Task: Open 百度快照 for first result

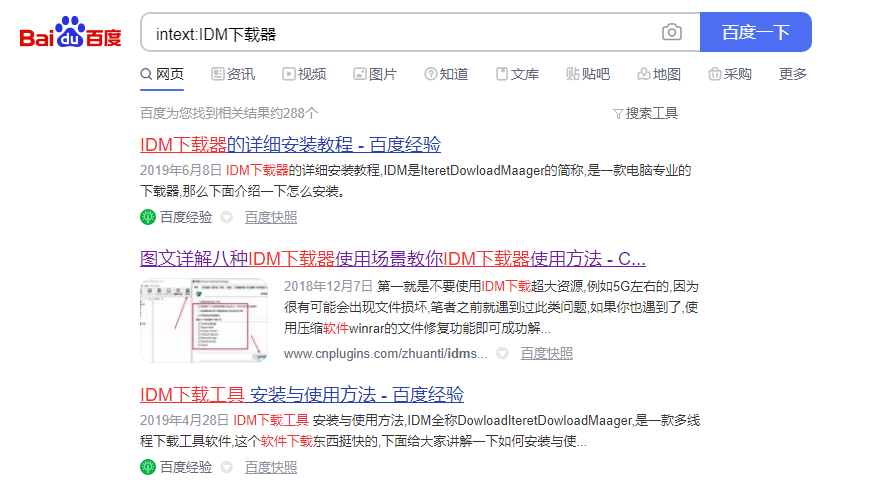Action: (x=271, y=217)
